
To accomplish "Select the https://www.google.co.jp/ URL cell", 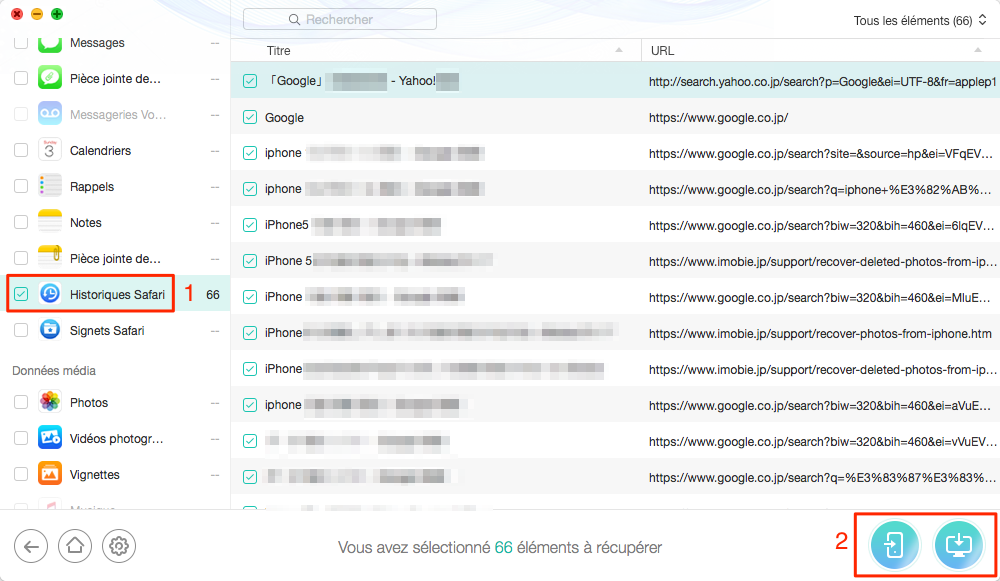I will 718,118.
